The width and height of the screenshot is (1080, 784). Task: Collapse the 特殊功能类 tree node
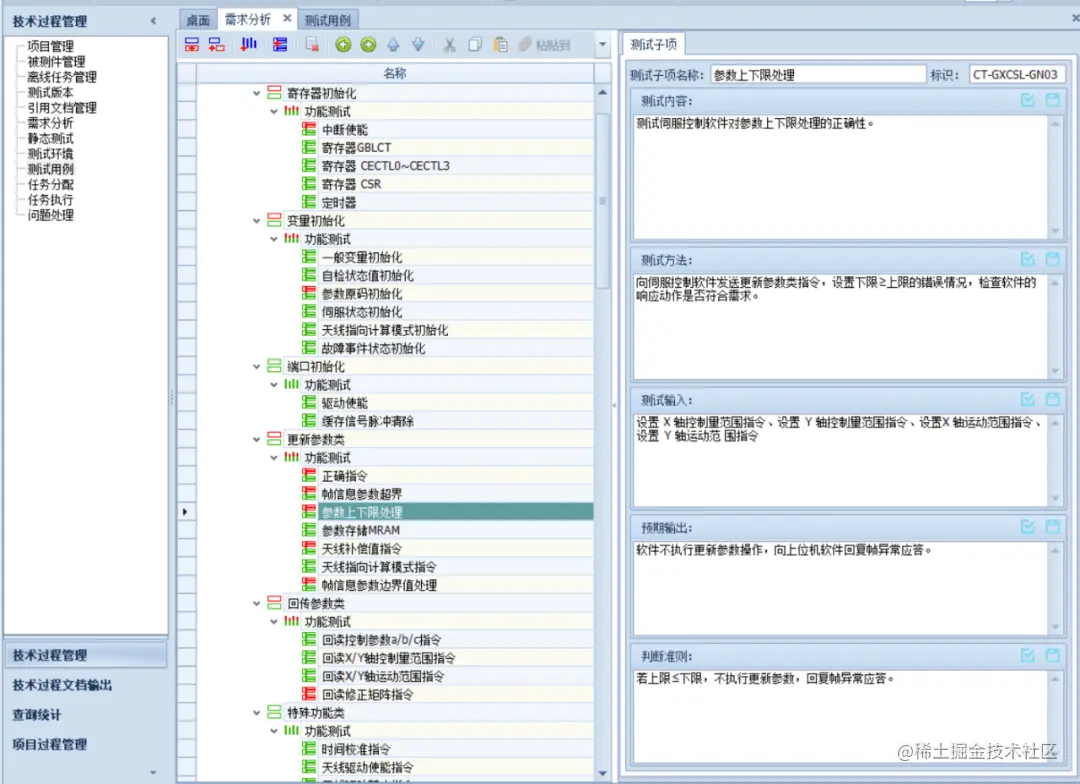(256, 713)
